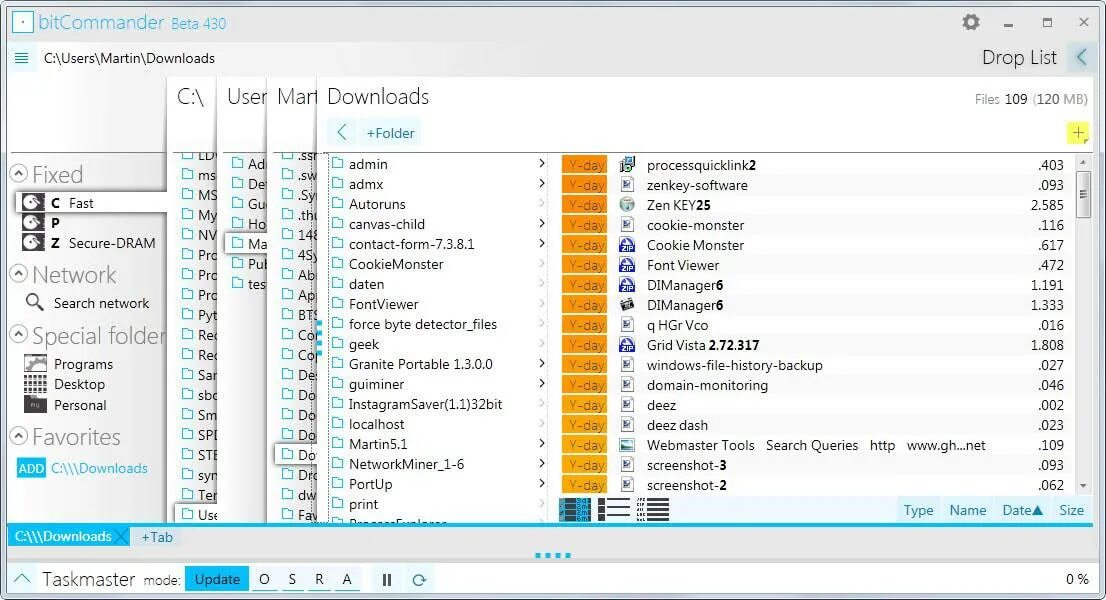Click the Webmaster Tools image icon
The height and width of the screenshot is (600, 1106).
pyautogui.click(x=626, y=445)
